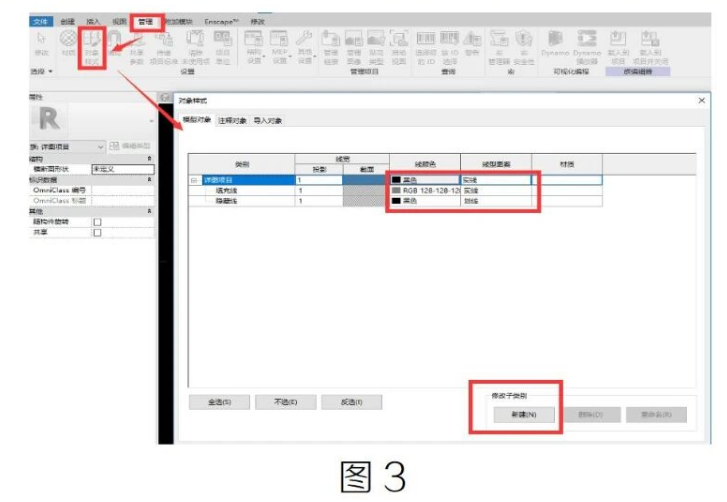Click the Revit R logo thumbnail in Properties
This screenshot has height=502, width=727.
click(x=49, y=119)
